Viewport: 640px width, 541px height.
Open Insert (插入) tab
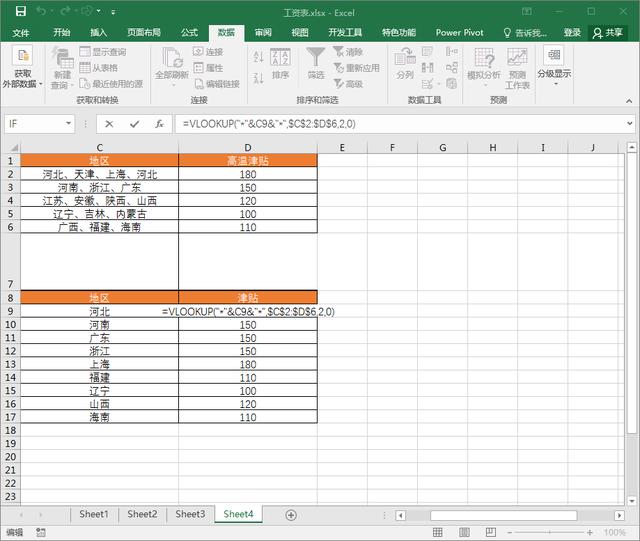98,33
